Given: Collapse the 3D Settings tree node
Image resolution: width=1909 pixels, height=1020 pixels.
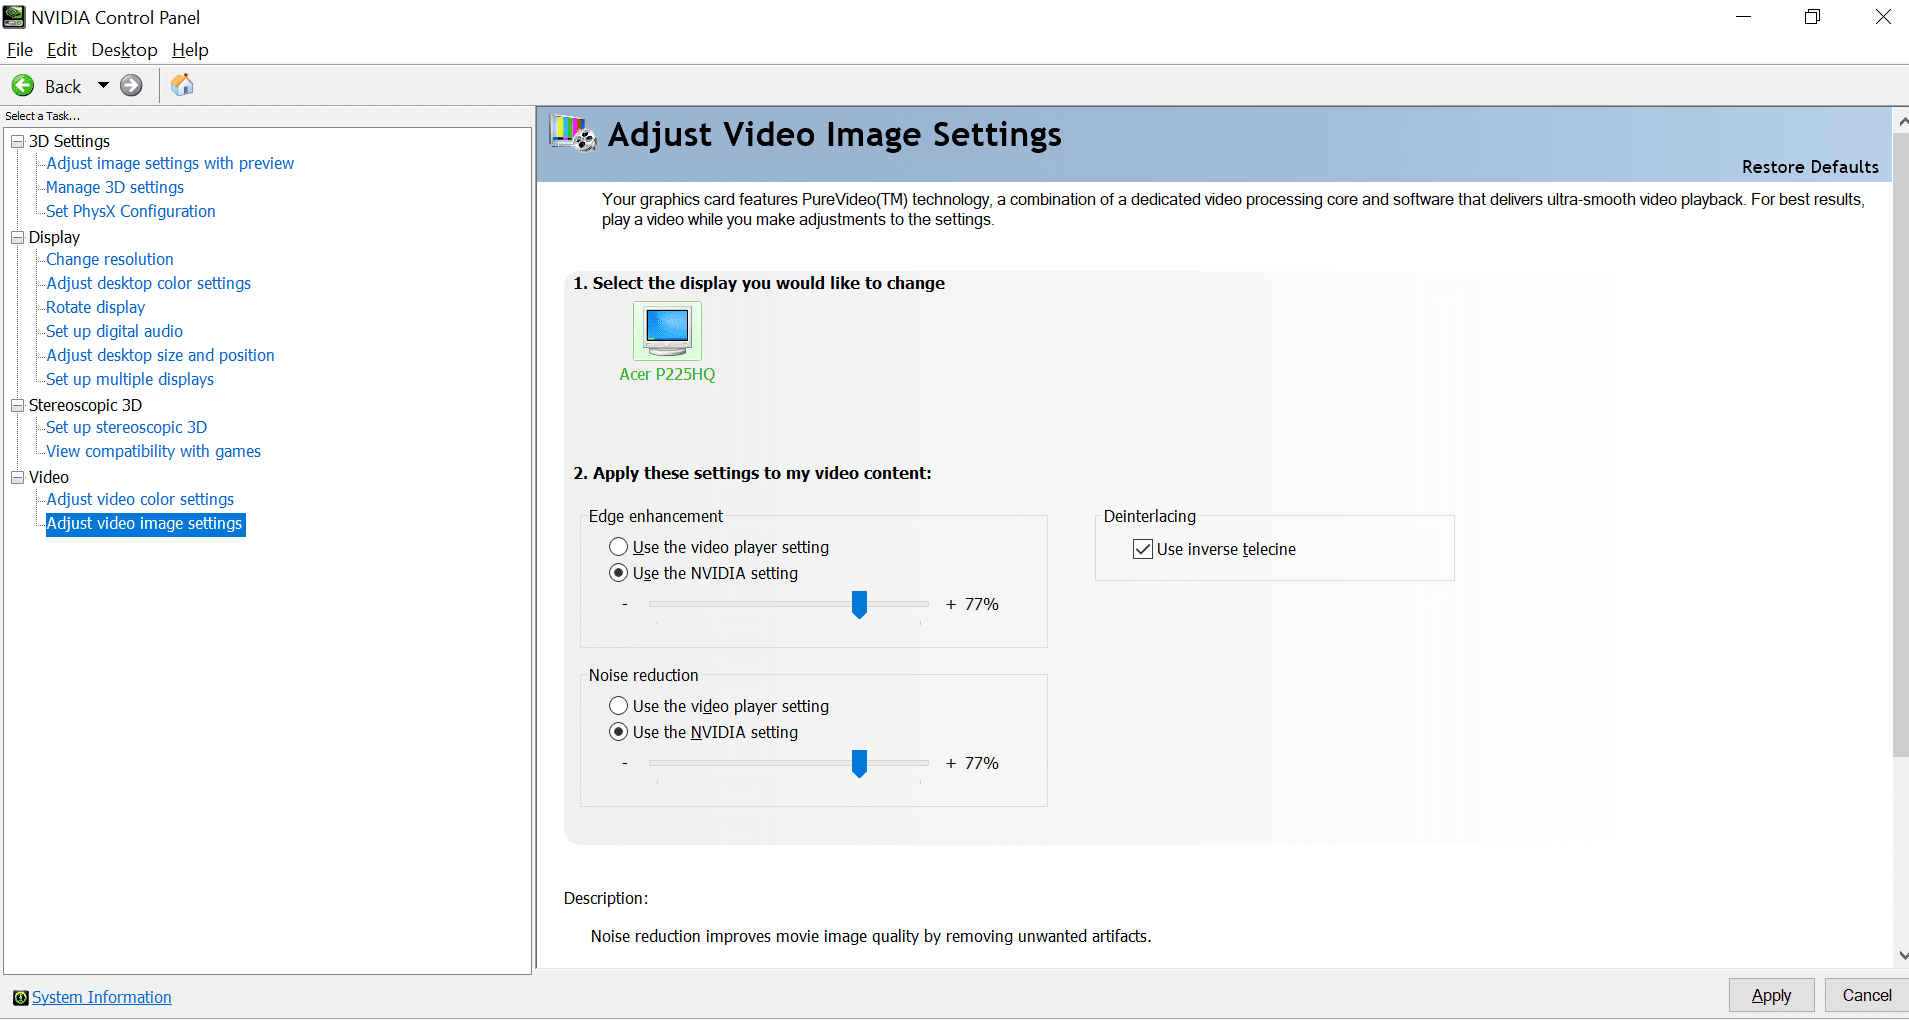Looking at the screenshot, I should pyautogui.click(x=17, y=141).
